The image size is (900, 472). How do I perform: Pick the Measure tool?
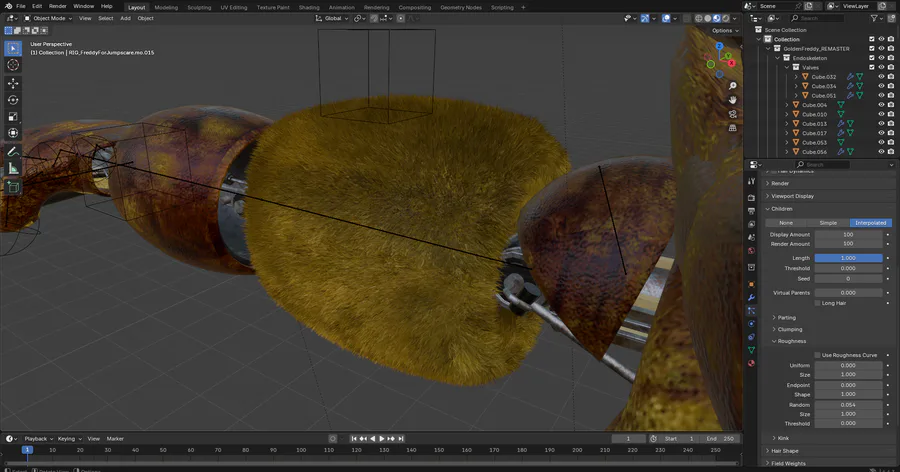pyautogui.click(x=13, y=169)
